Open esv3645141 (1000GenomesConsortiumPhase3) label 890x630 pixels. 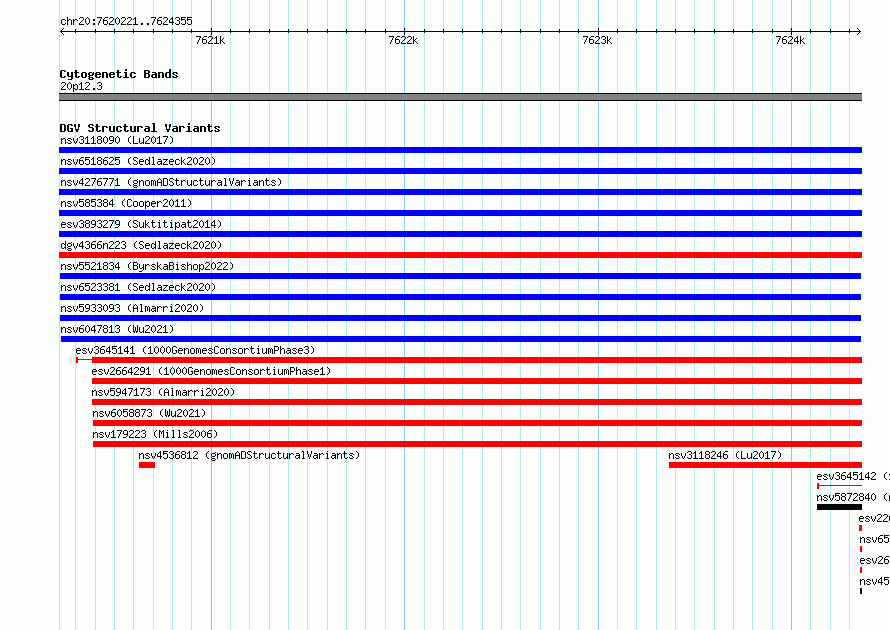click(x=195, y=350)
